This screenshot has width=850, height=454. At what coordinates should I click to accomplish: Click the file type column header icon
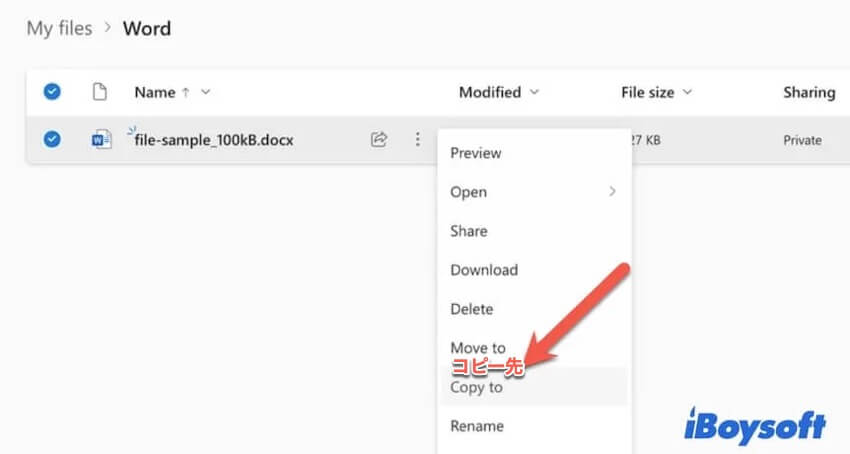[99, 92]
